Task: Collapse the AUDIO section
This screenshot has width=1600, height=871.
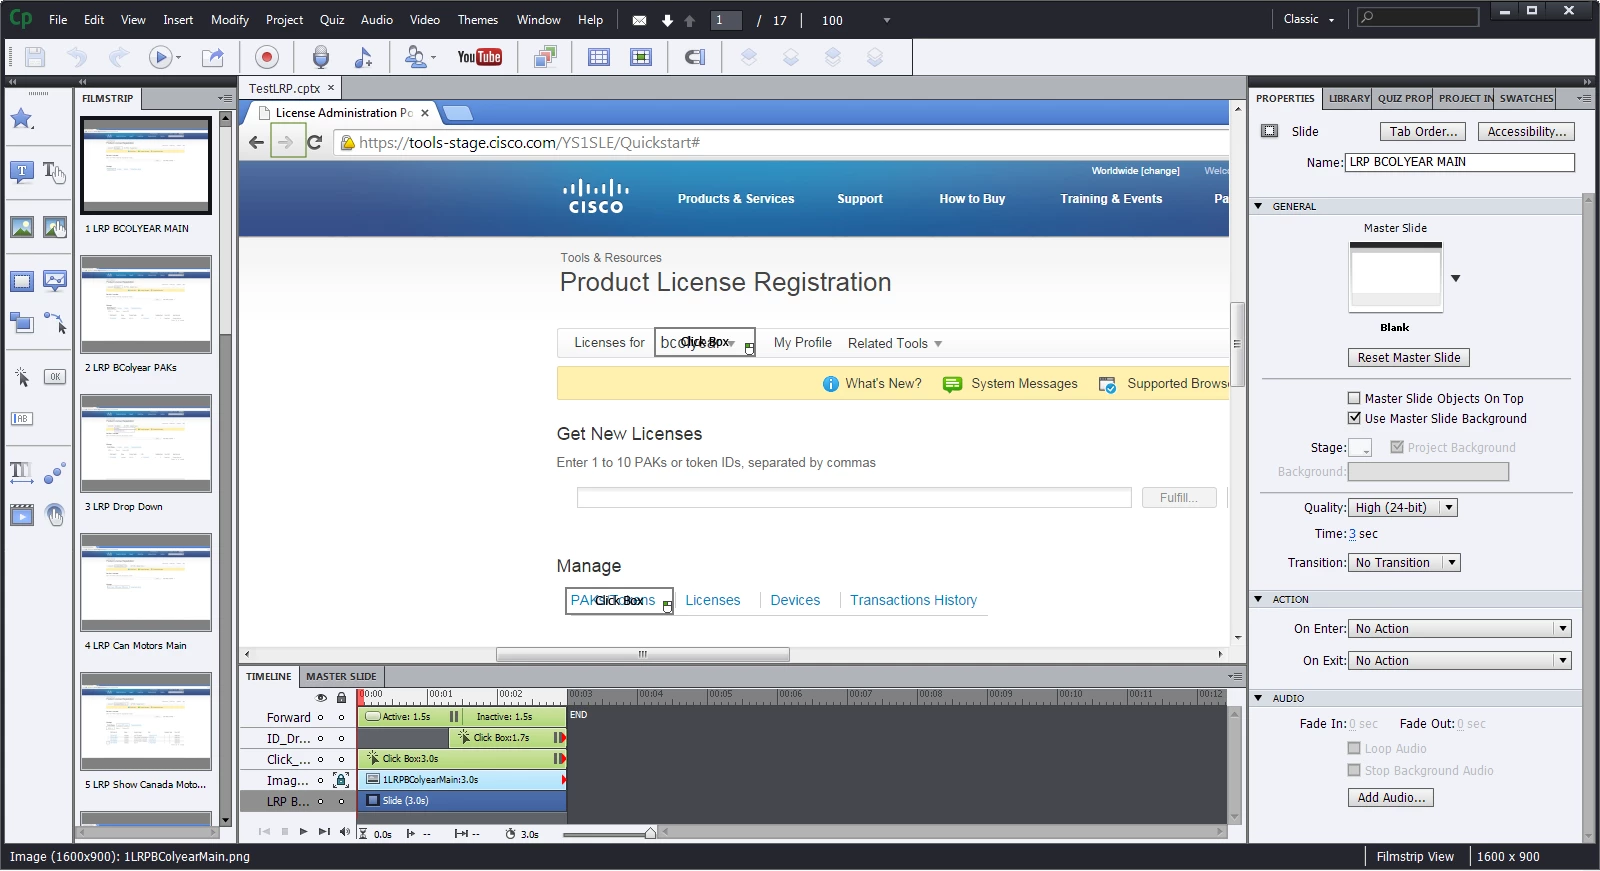Action: (1258, 698)
